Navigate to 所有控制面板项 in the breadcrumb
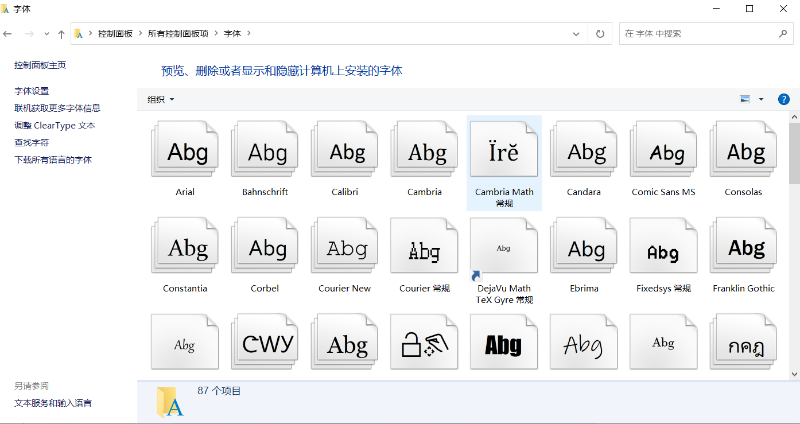800x424 pixels. [x=178, y=33]
